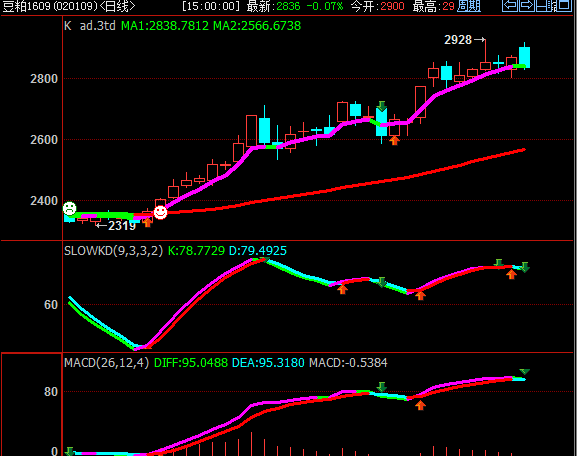
Task: Click the 2600 price axis label
Action: [x=44, y=139]
